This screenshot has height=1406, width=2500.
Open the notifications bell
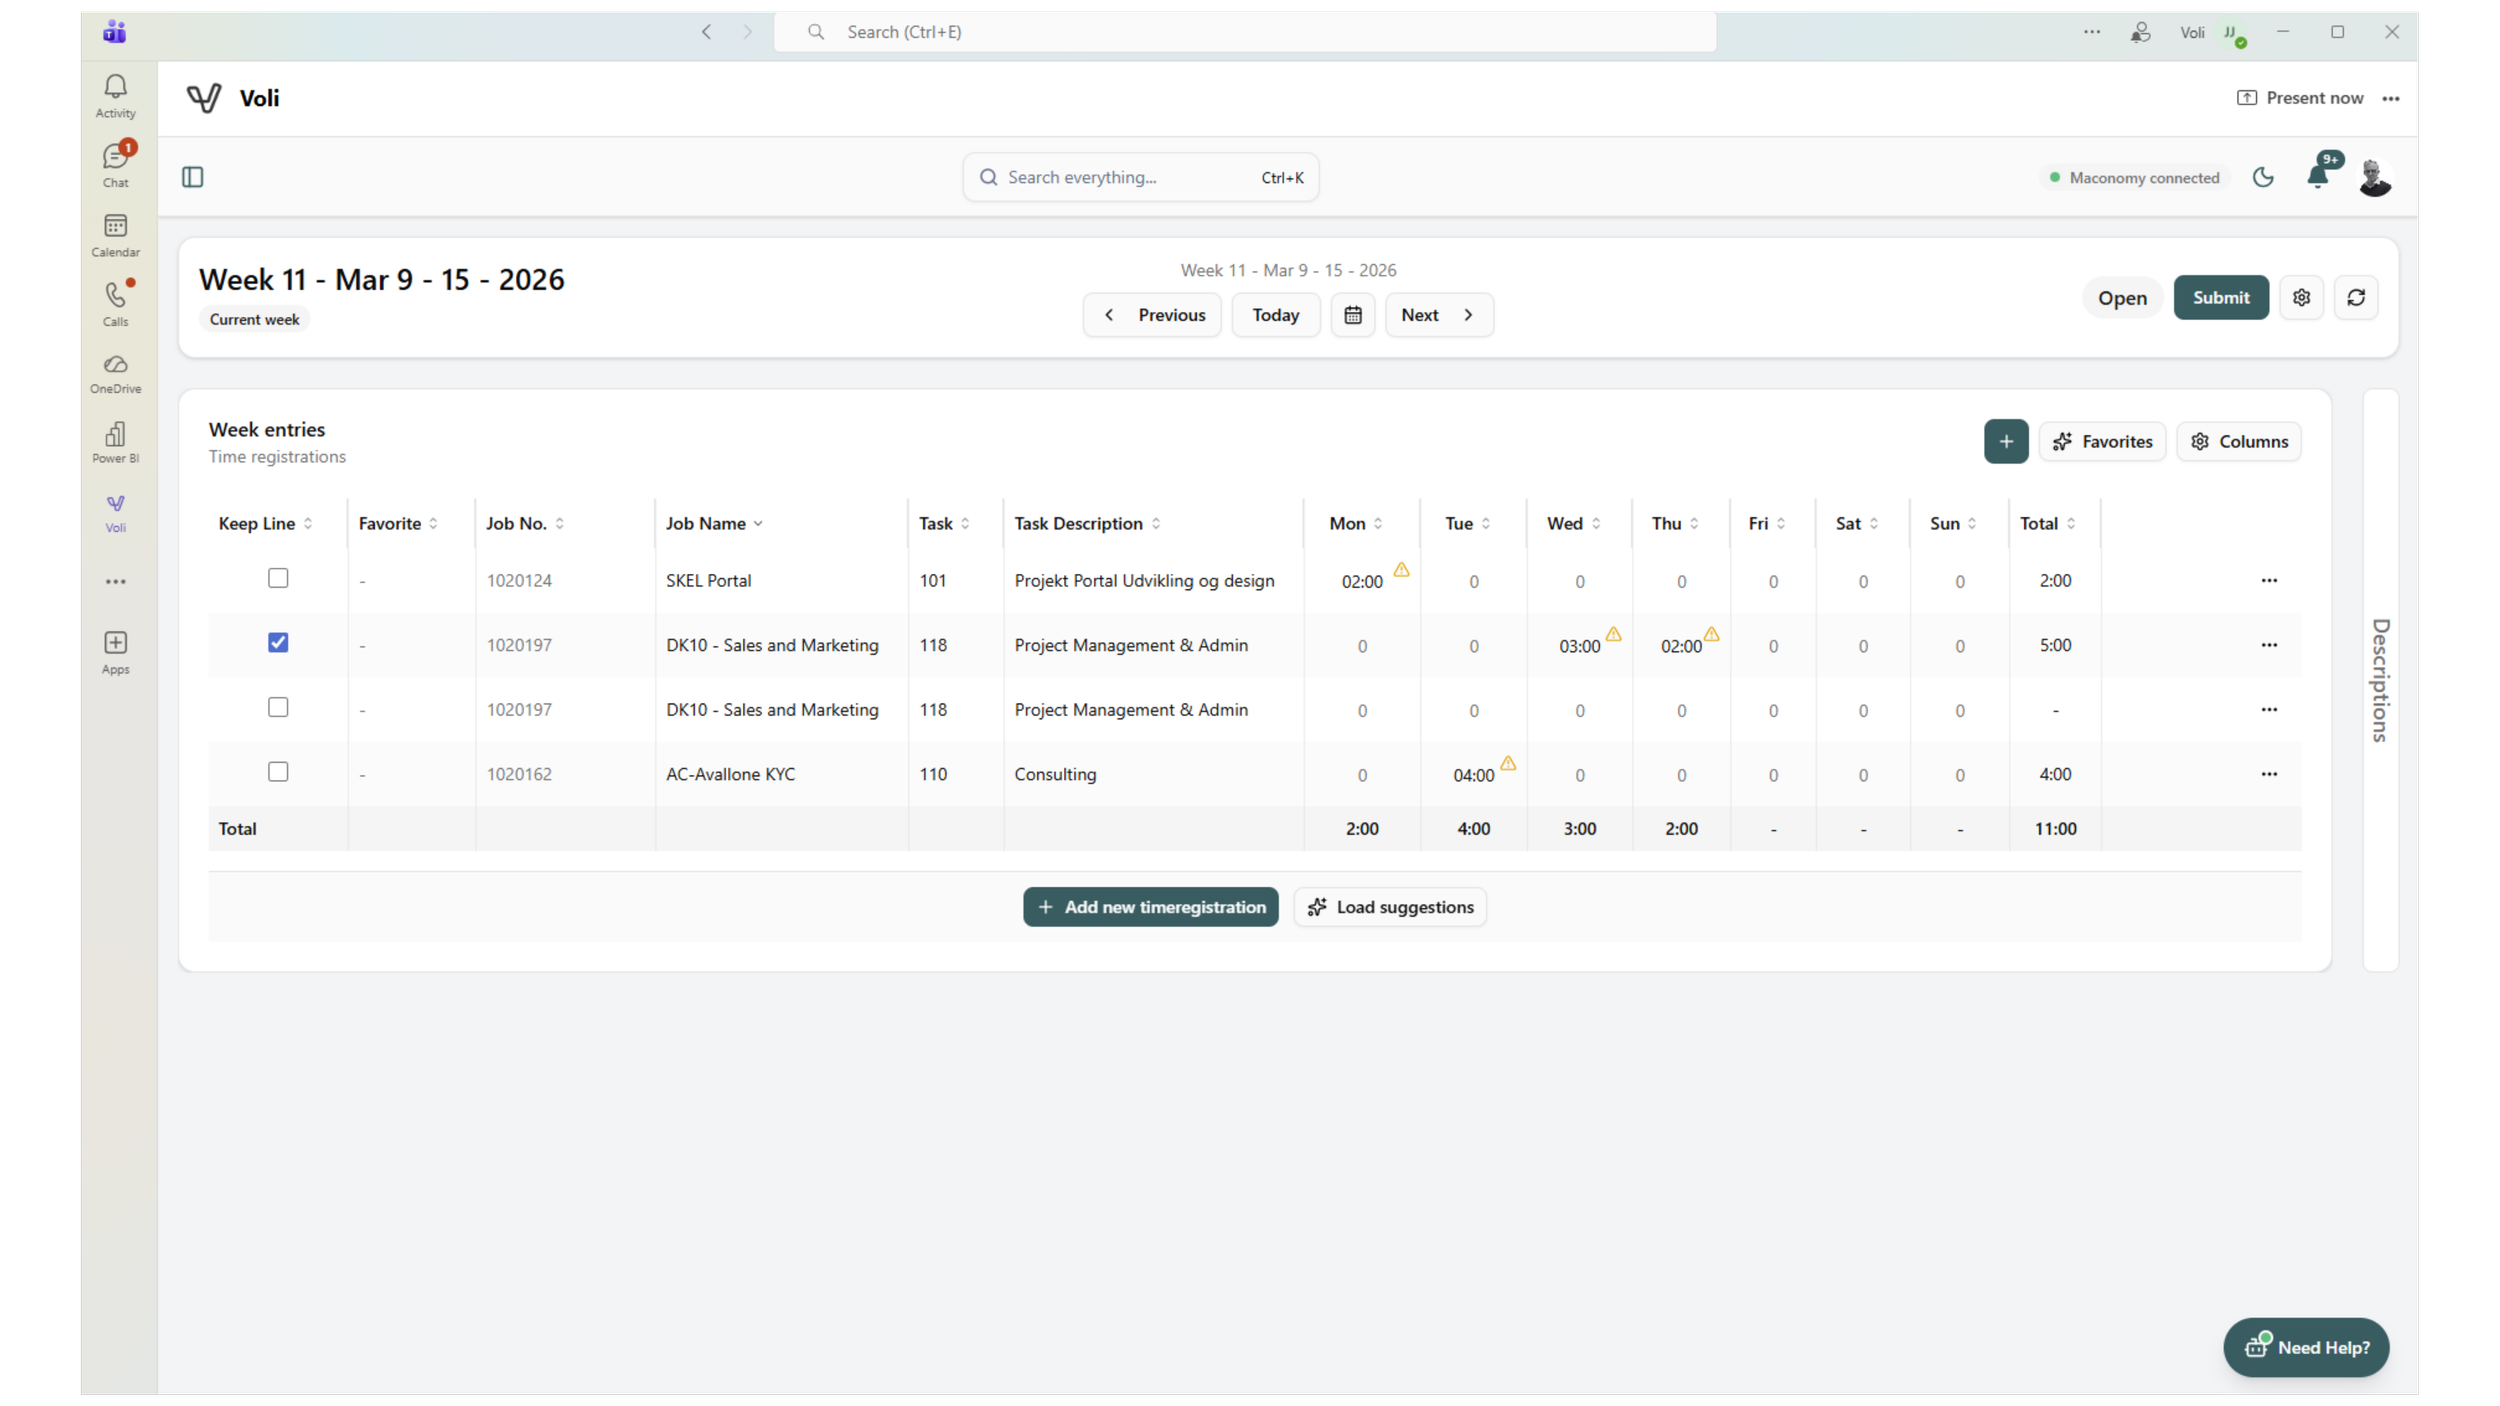click(2318, 177)
